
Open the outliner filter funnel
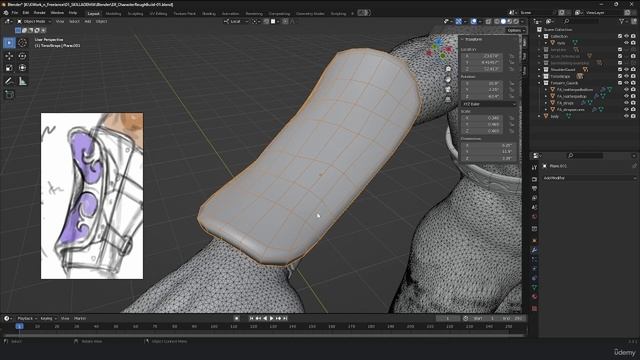click(x=622, y=21)
